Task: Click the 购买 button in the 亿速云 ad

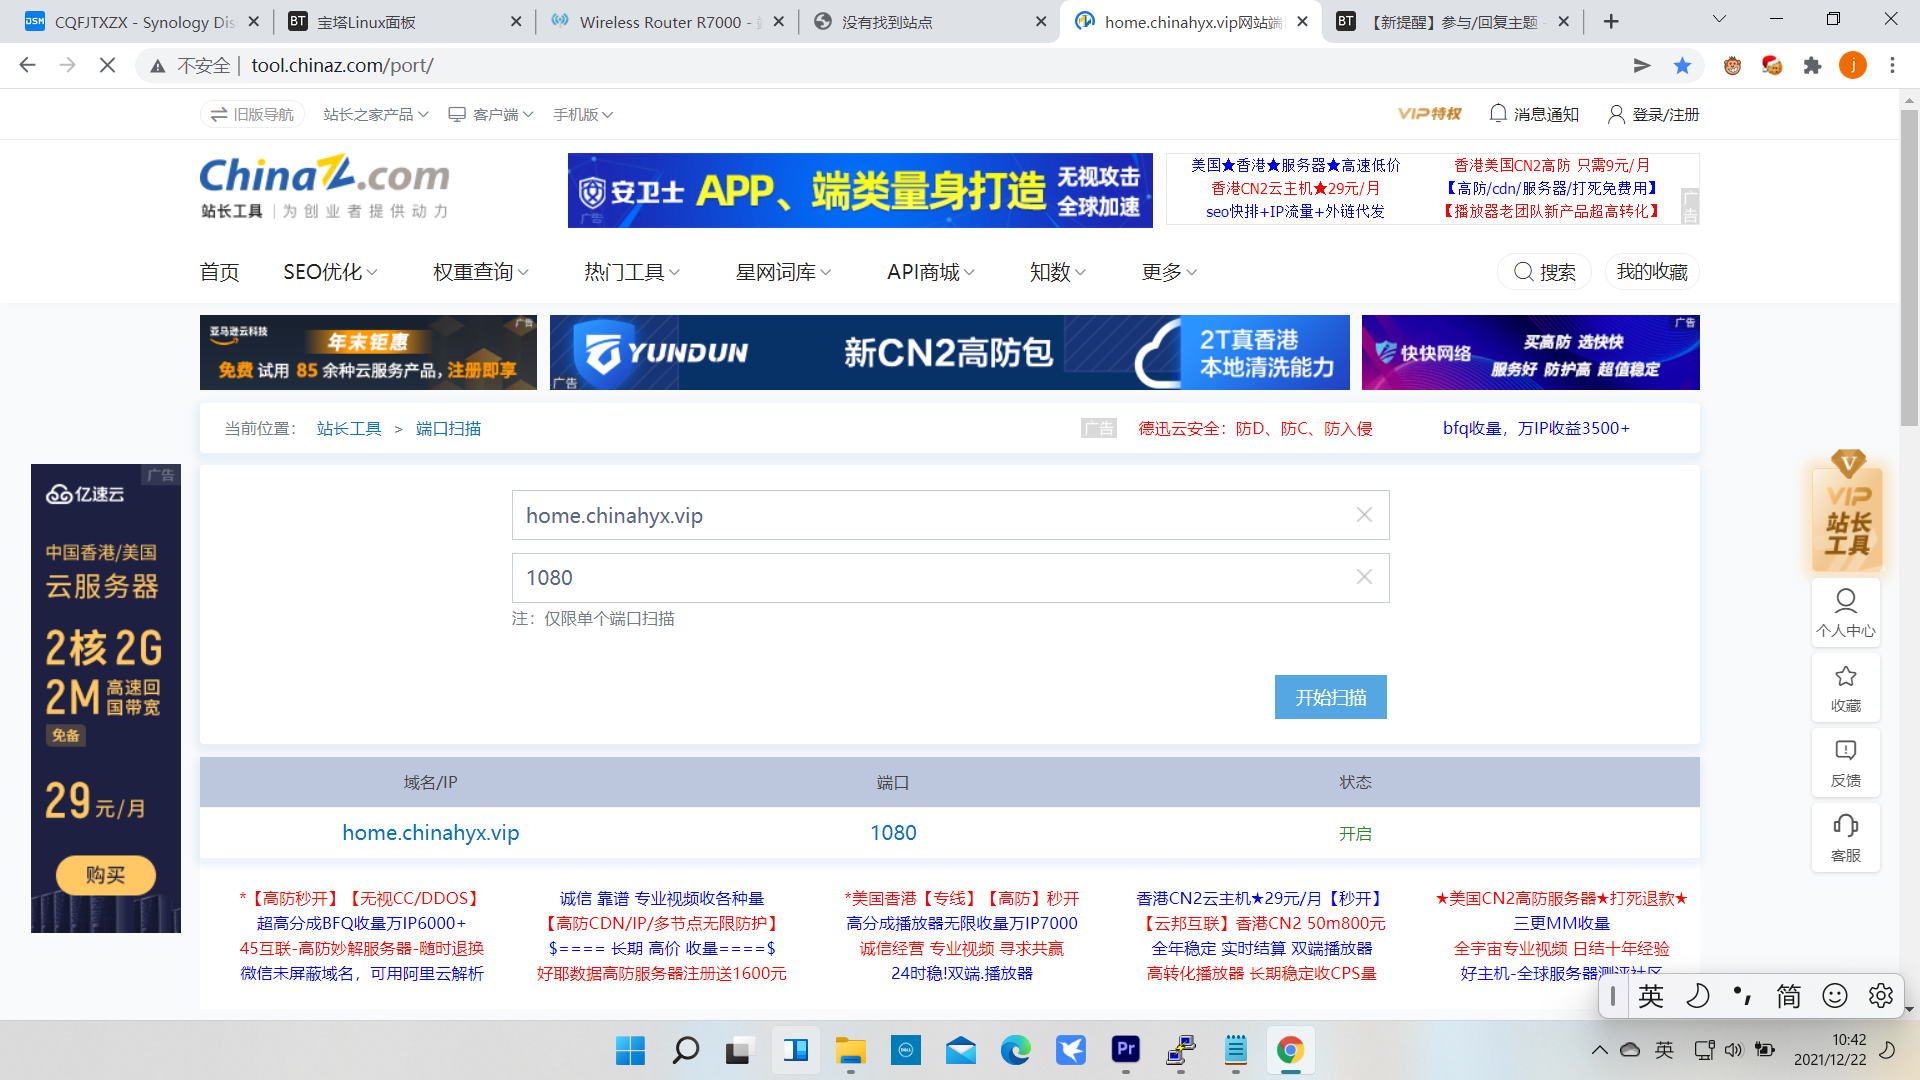Action: point(105,875)
